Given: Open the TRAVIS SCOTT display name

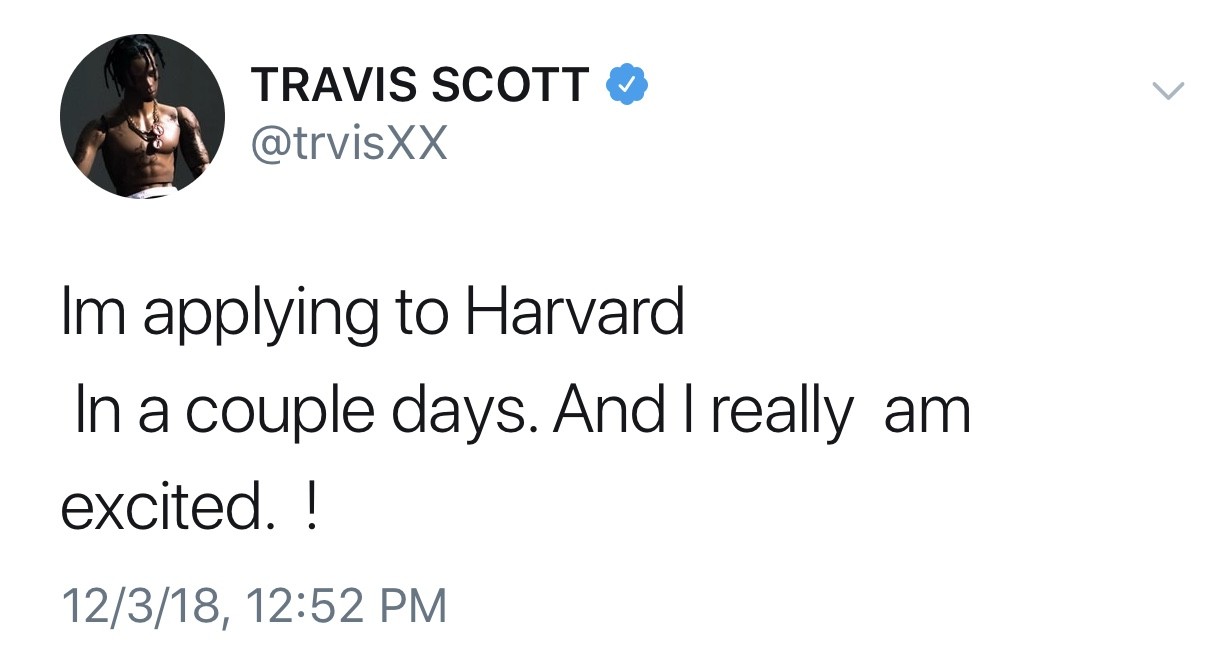Looking at the screenshot, I should 420,87.
